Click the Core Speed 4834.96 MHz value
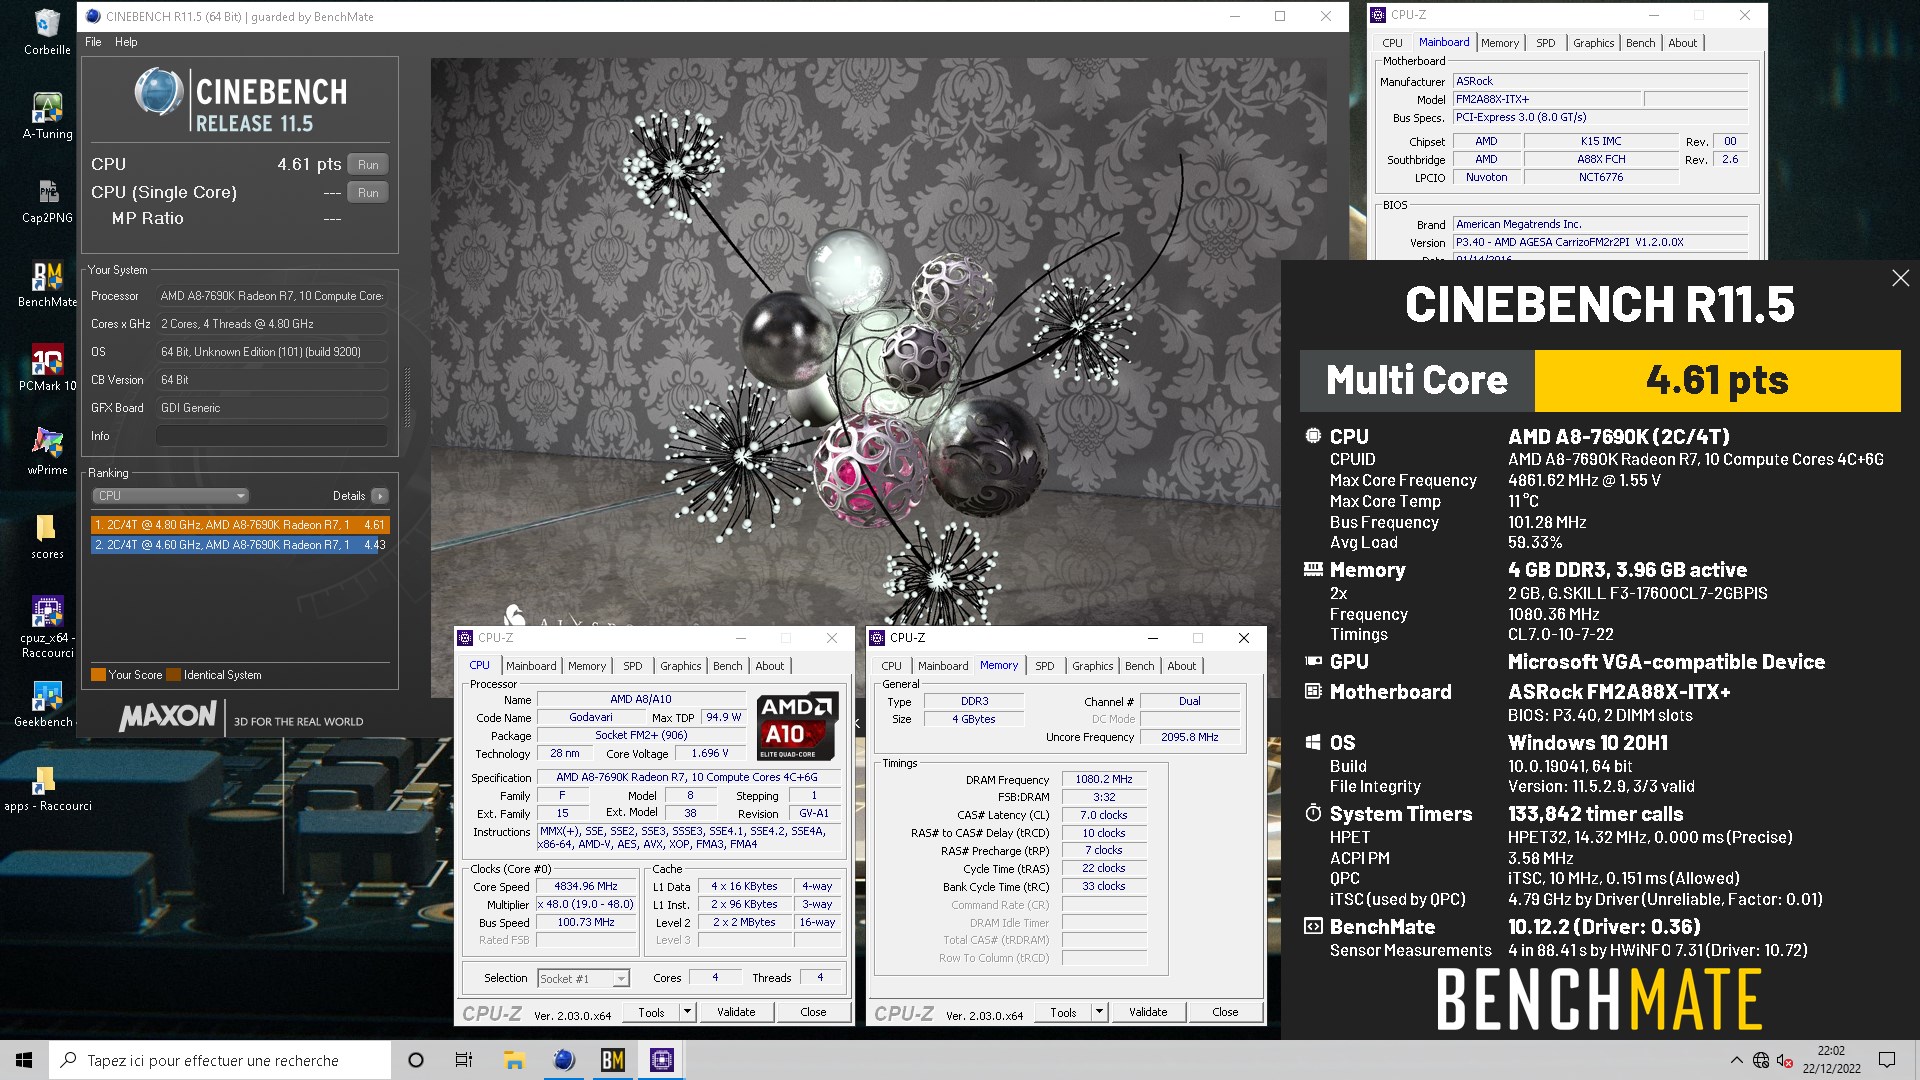The image size is (1920, 1080). (586, 886)
